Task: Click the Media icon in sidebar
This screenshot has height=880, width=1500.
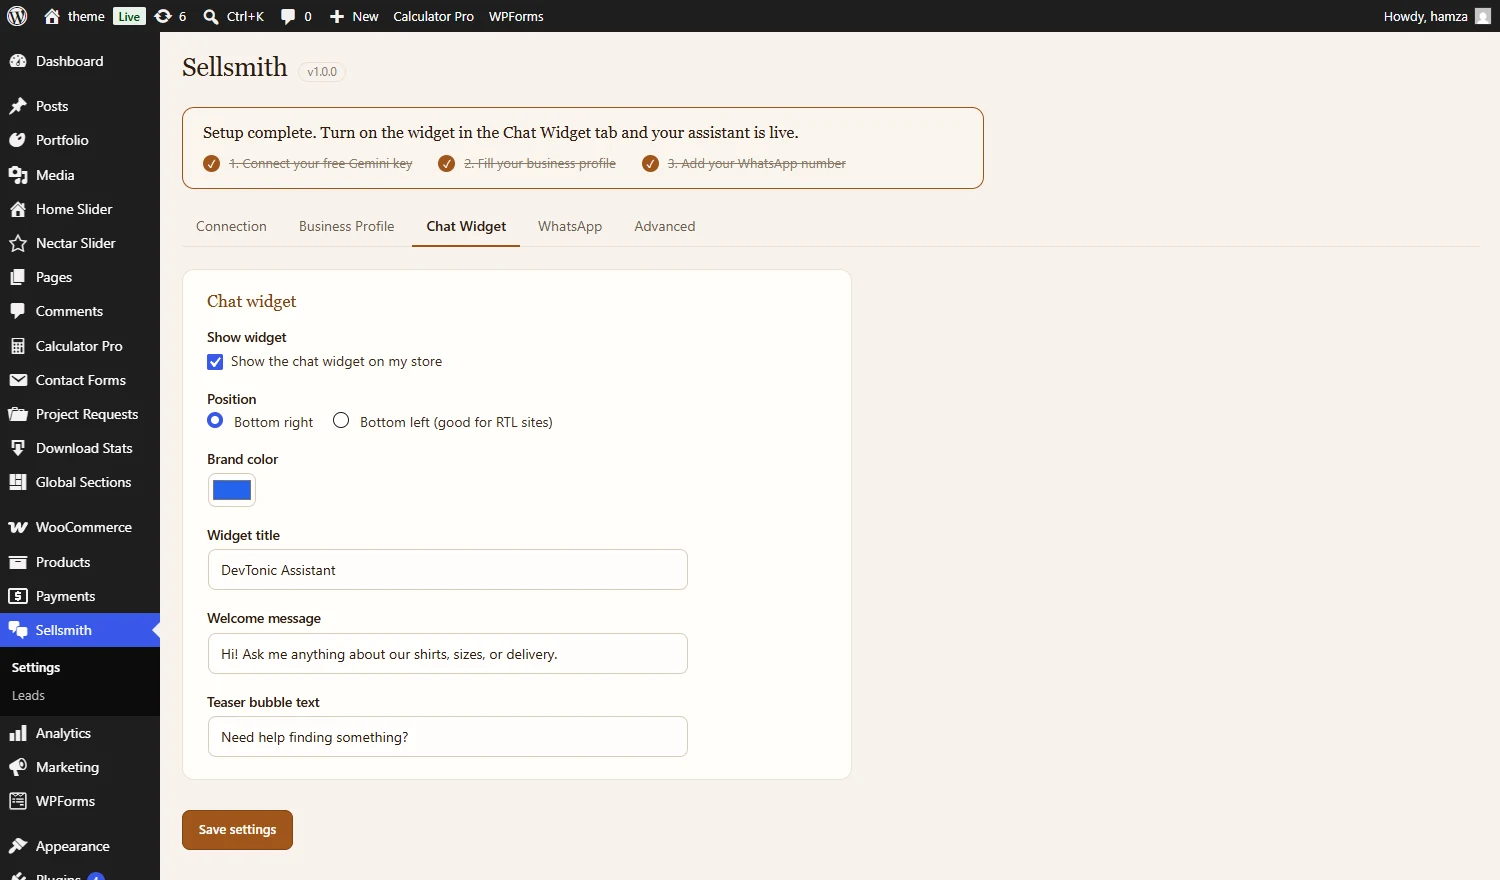Action: pos(18,175)
